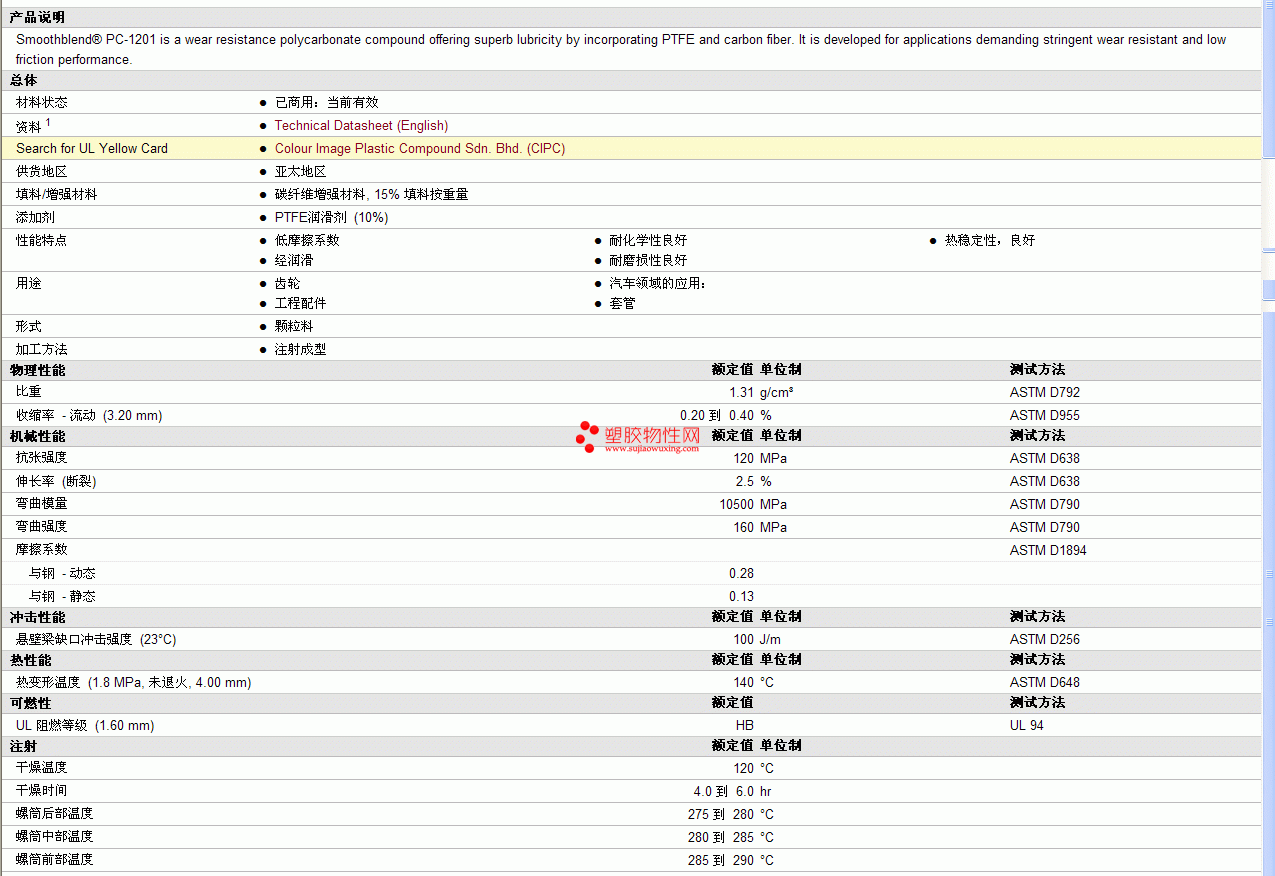Click the 比重 value 1.31

741,392
